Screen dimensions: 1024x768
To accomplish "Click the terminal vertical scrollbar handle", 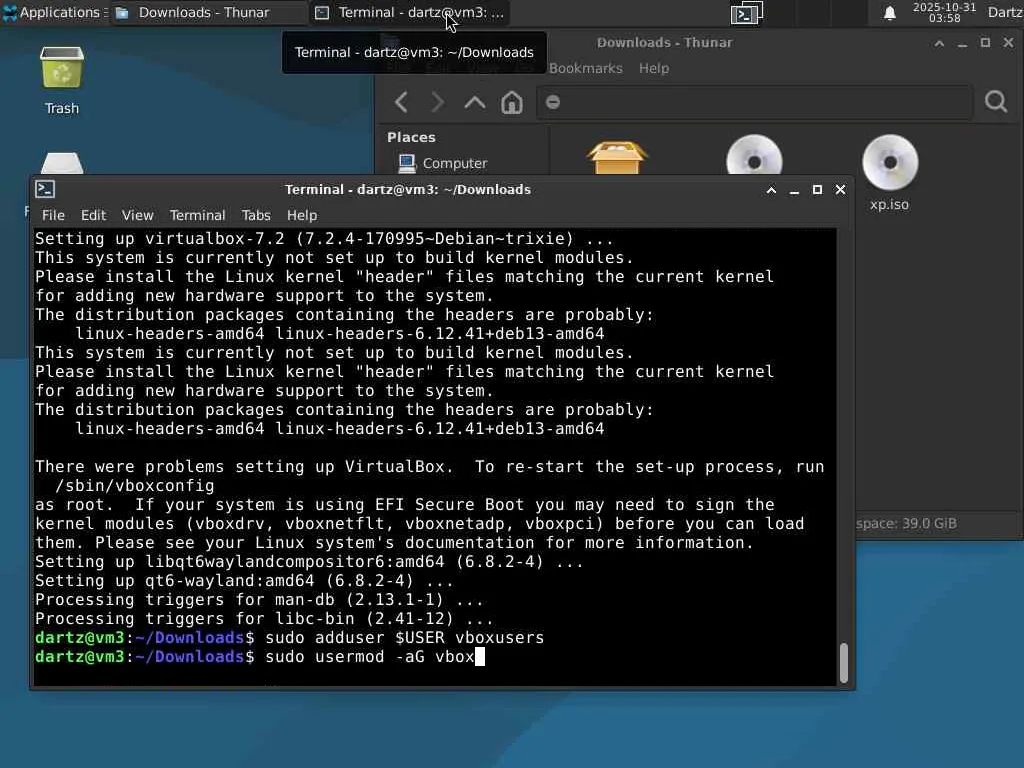I will pyautogui.click(x=844, y=663).
